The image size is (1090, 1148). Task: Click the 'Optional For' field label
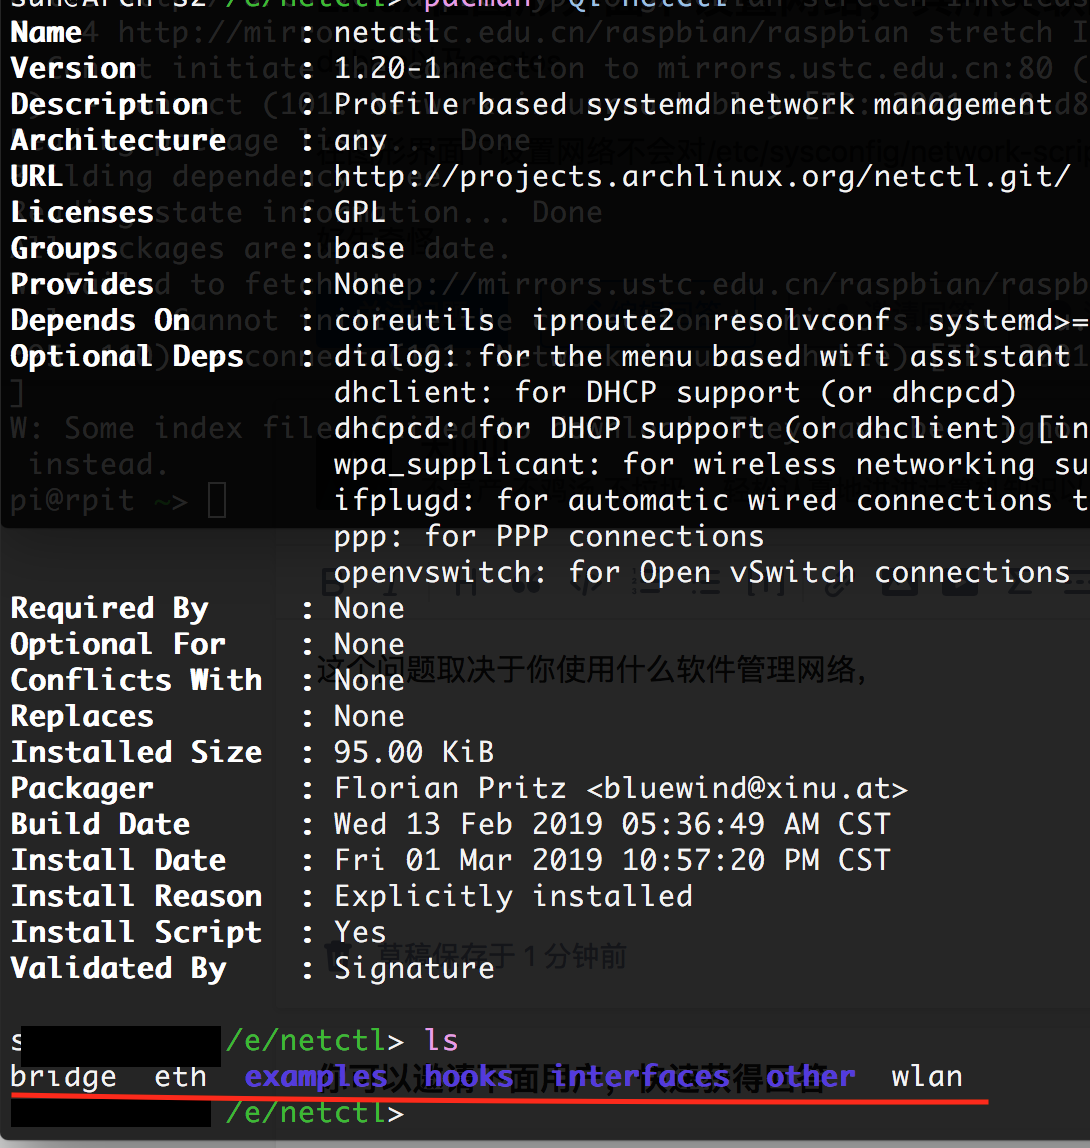[118, 644]
